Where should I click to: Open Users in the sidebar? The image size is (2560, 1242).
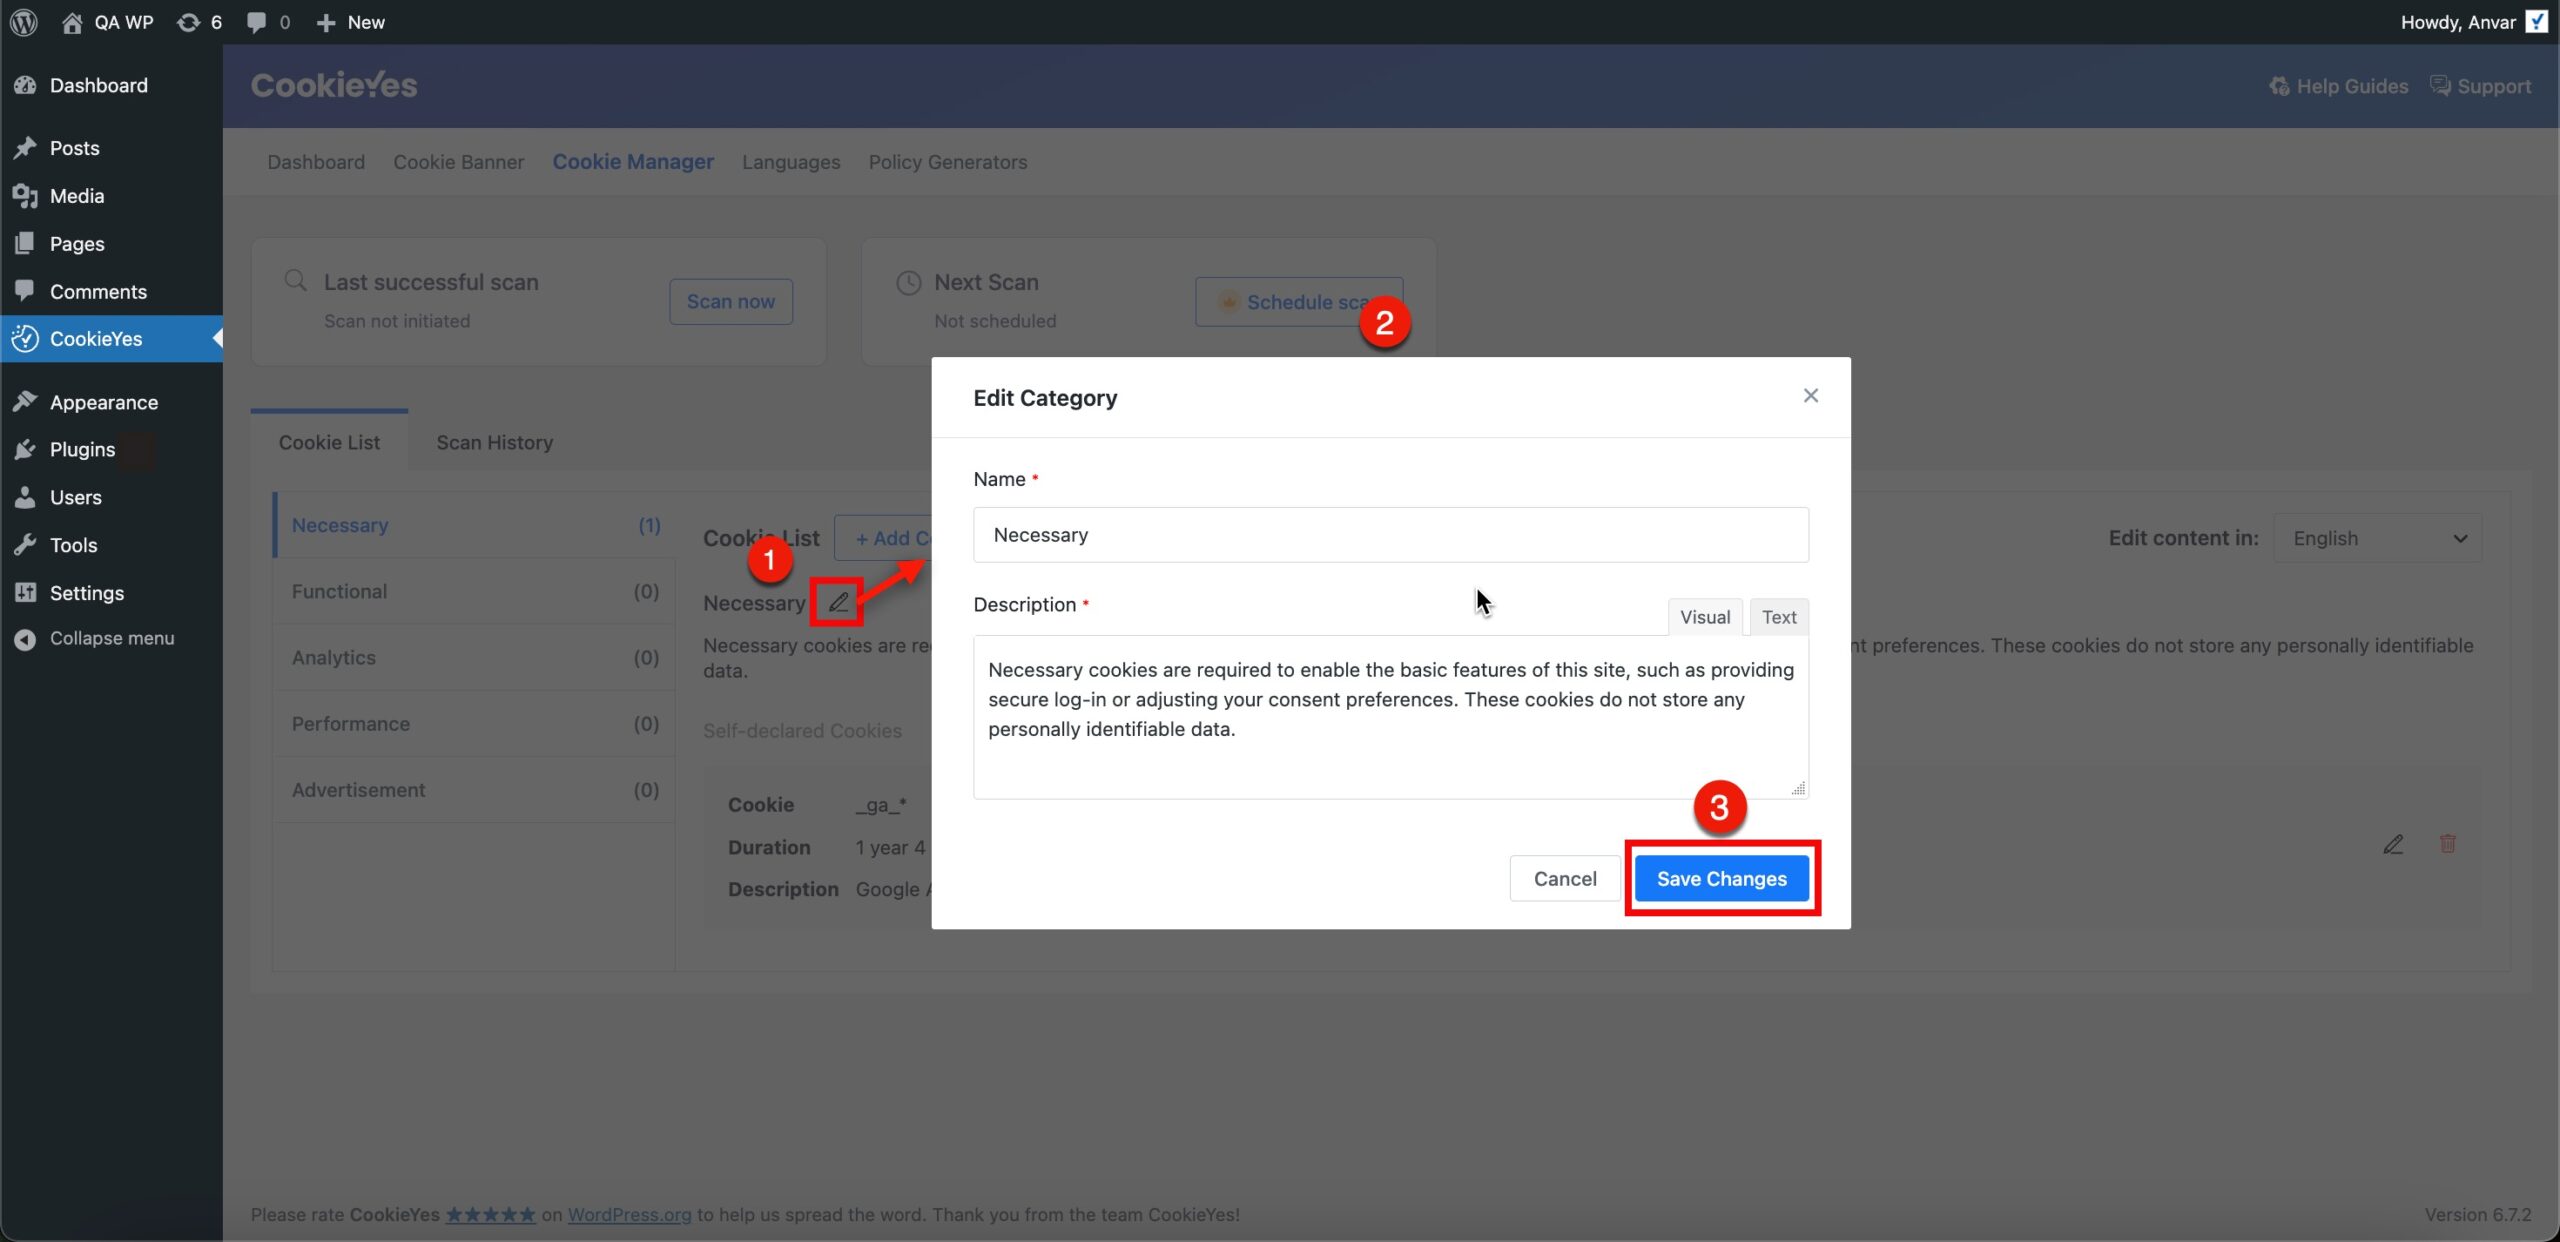[111, 498]
